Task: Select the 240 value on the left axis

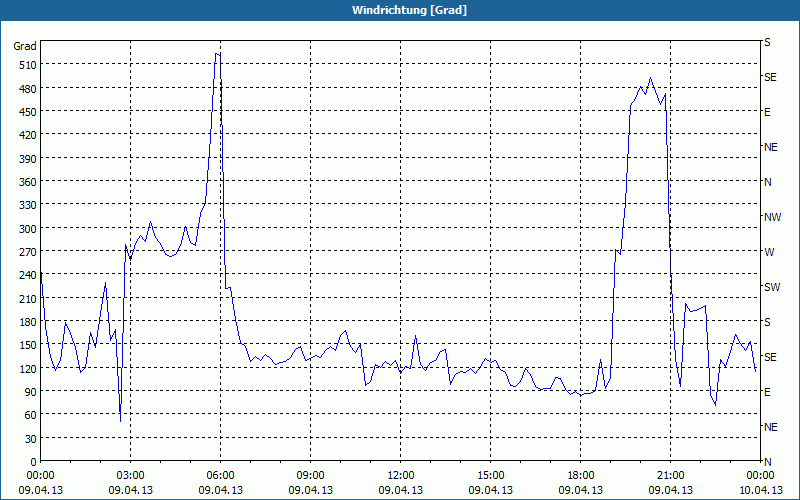Action: pyautogui.click(x=28, y=276)
